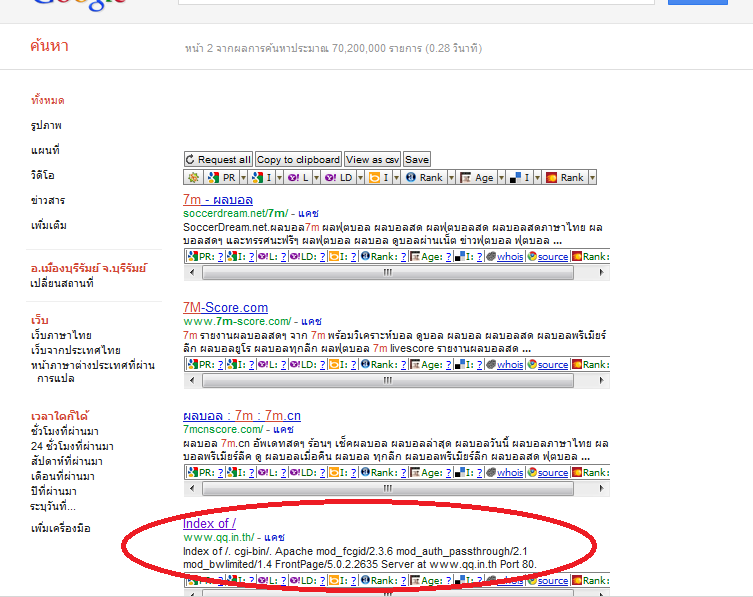The width and height of the screenshot is (753, 597).
Task: Click Alexa Rank value in 7m-score.com bar
Action: [403, 365]
